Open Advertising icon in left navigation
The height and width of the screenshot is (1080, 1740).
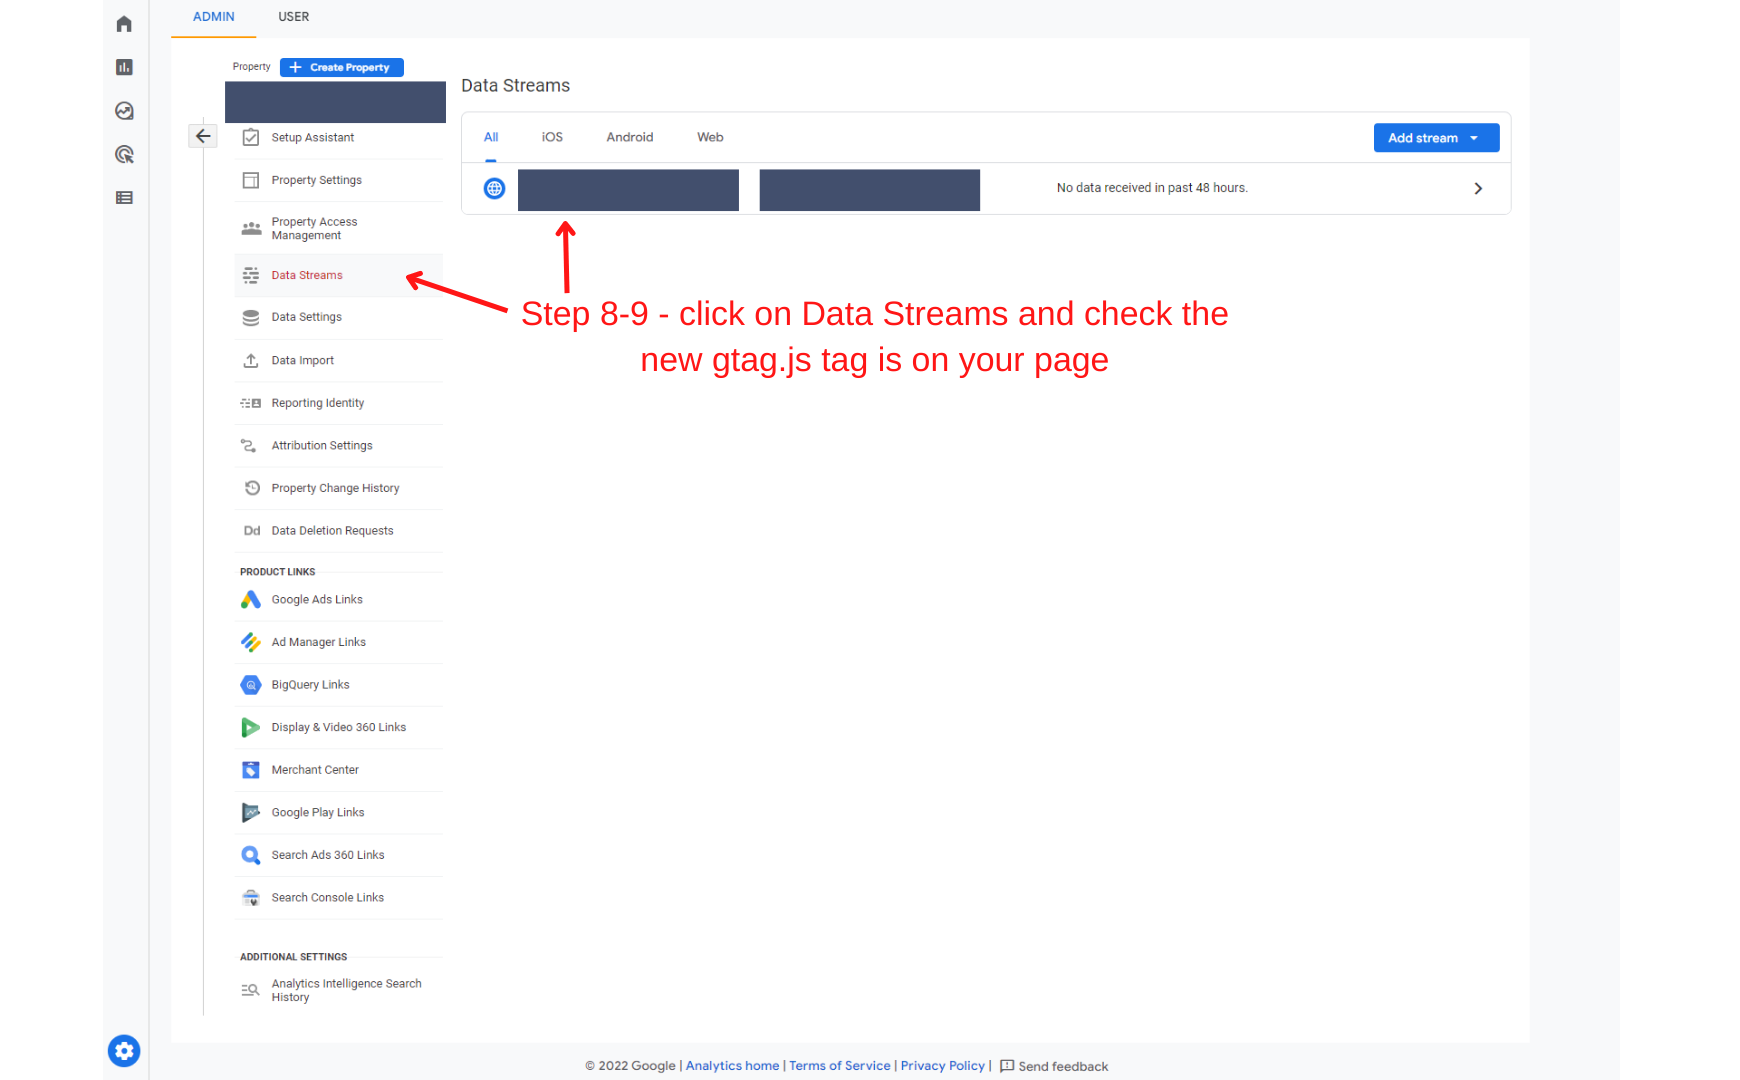pyautogui.click(x=124, y=154)
